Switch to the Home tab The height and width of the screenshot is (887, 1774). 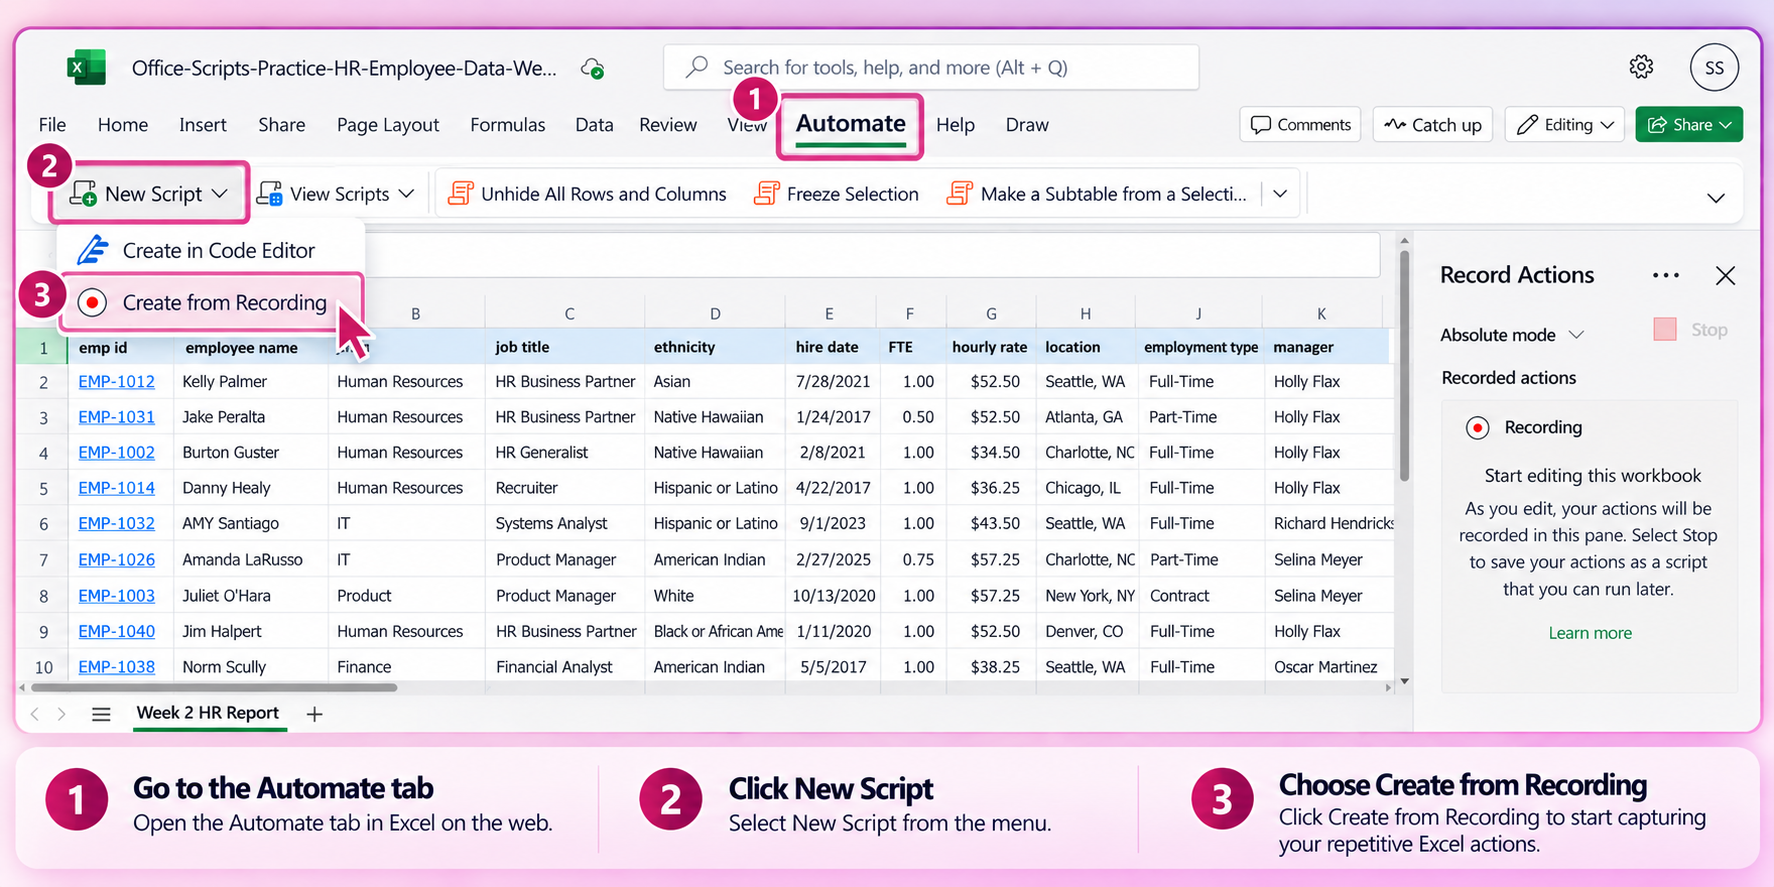tap(123, 124)
